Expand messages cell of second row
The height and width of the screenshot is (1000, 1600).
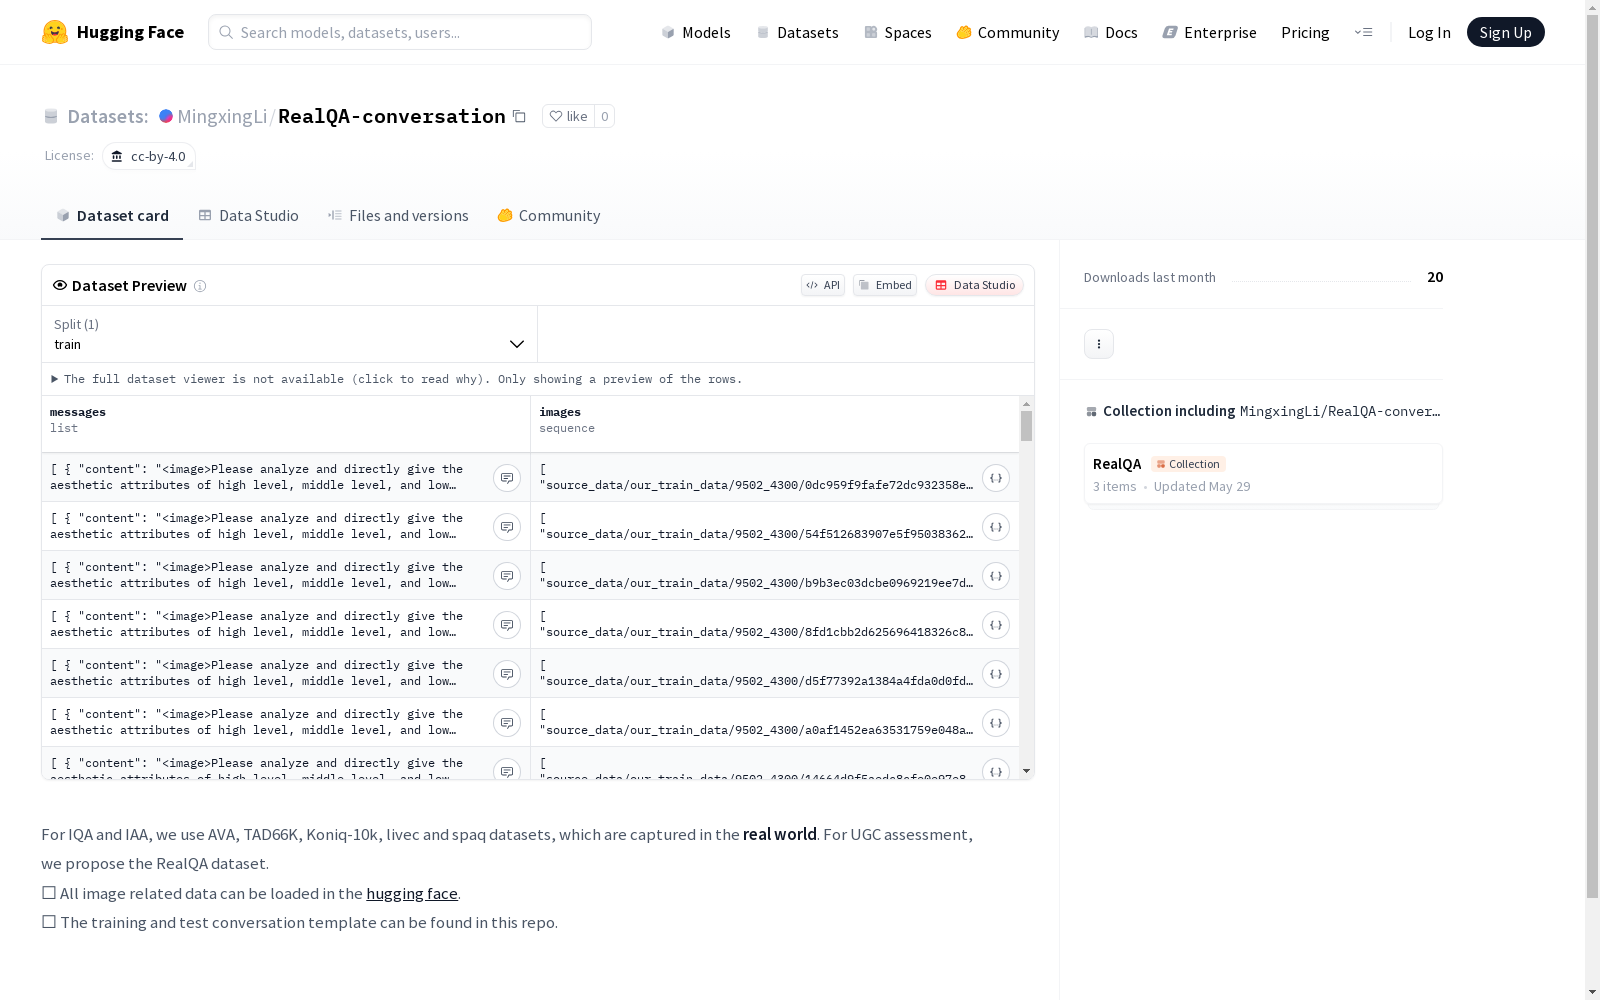tap(507, 527)
